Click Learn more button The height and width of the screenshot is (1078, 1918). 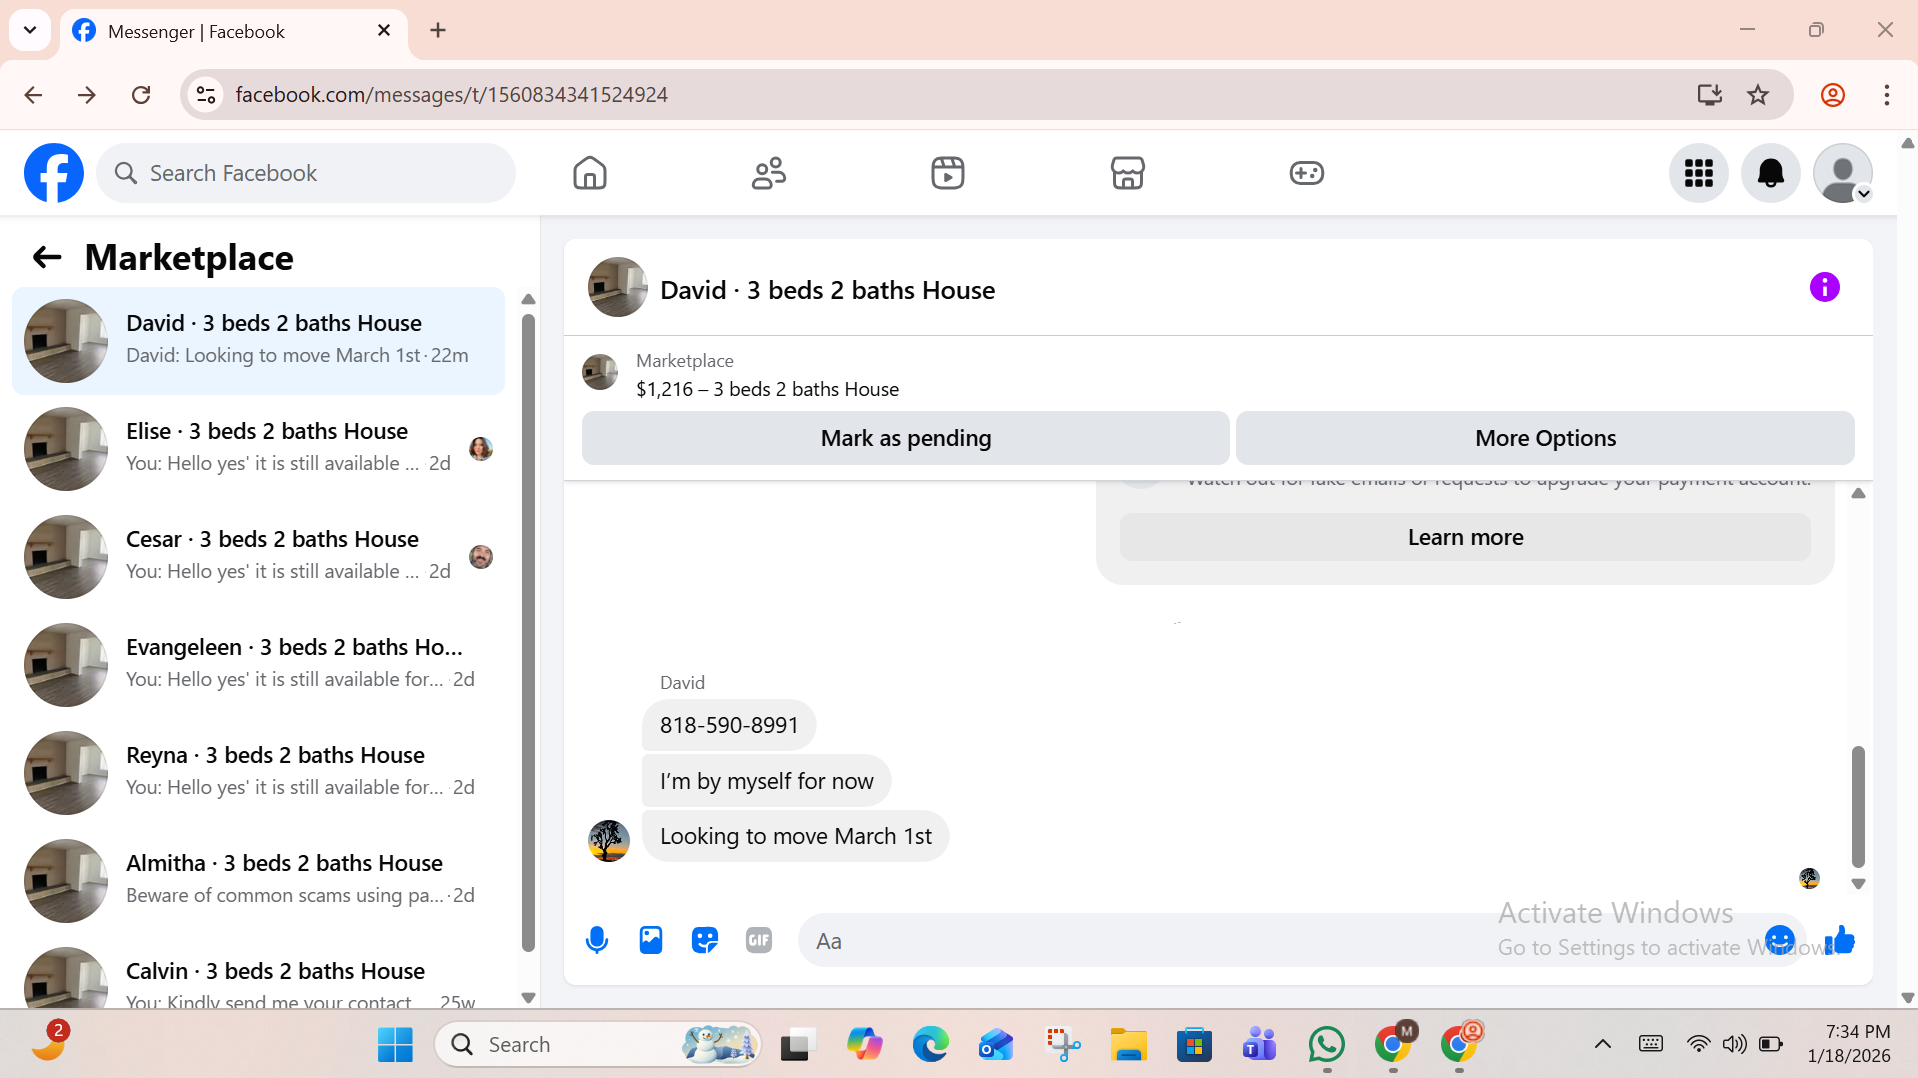point(1465,537)
